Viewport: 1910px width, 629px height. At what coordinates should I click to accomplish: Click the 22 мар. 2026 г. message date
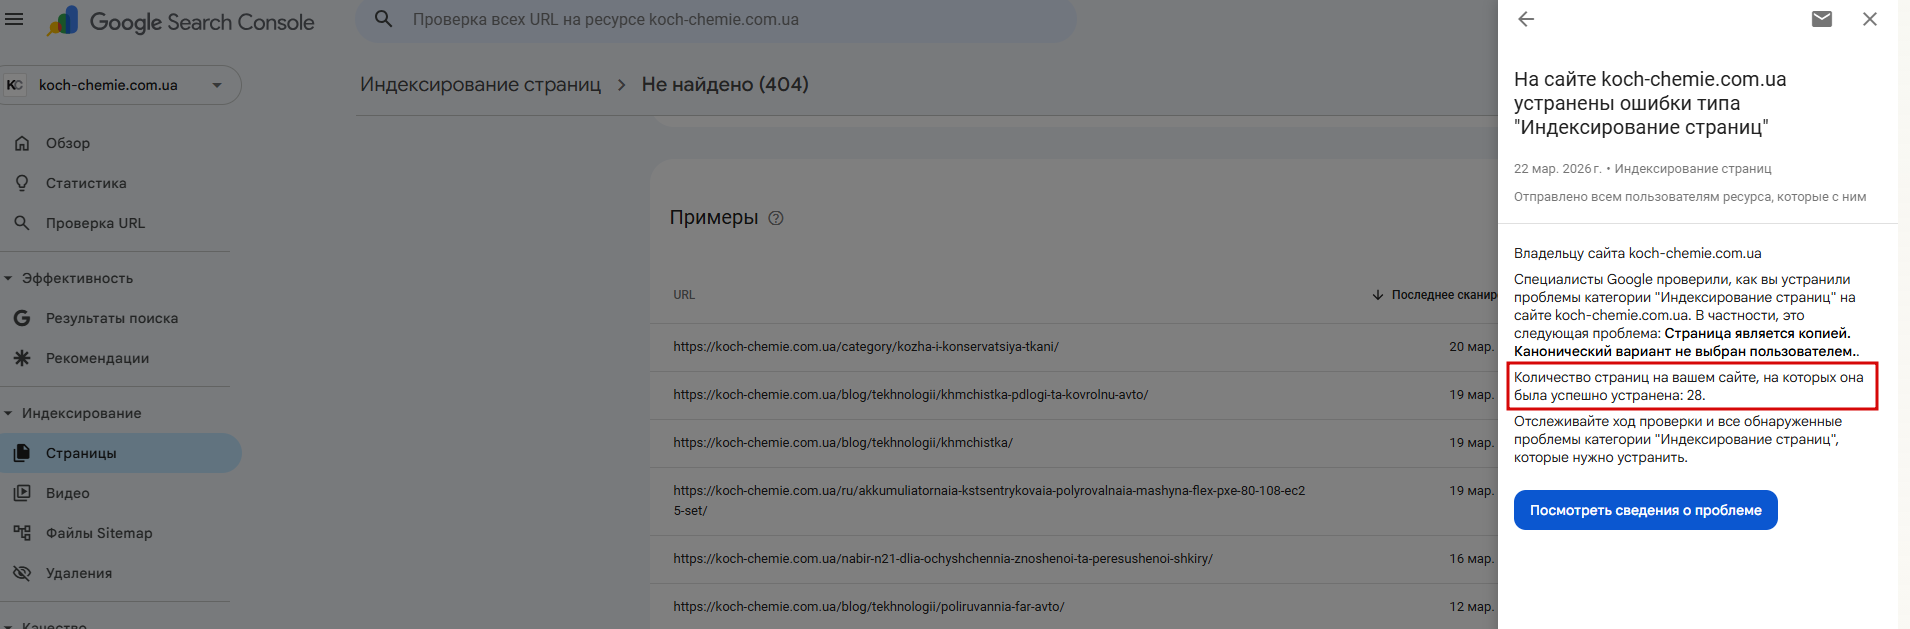[1557, 169]
